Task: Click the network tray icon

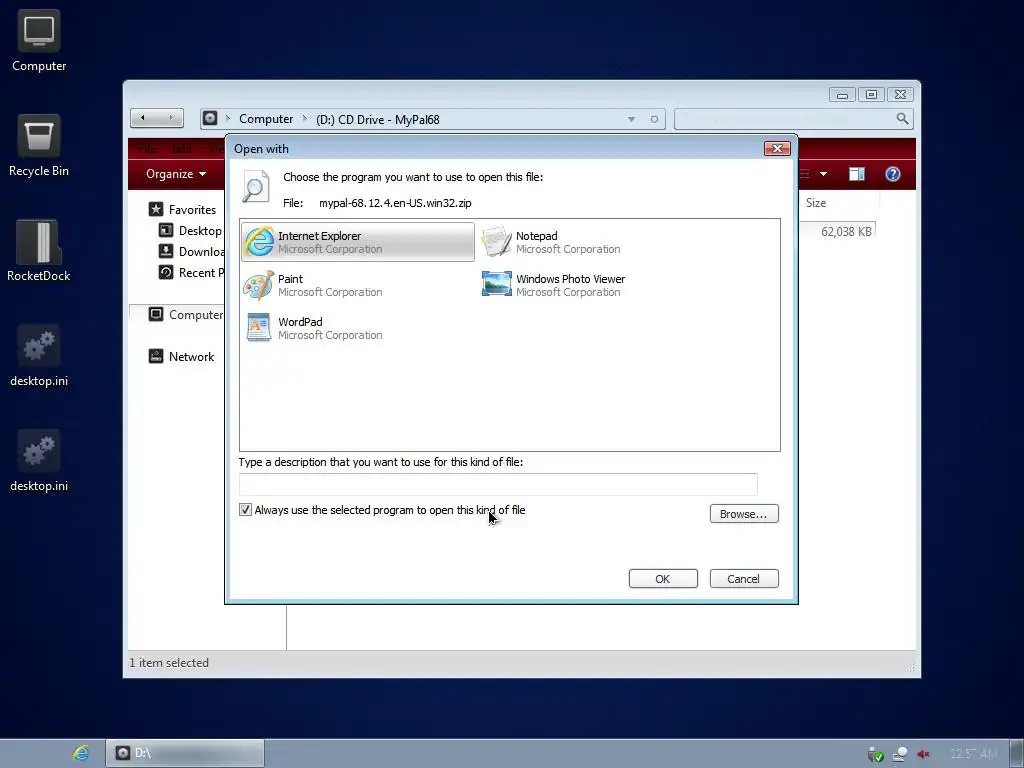Action: click(x=900, y=754)
